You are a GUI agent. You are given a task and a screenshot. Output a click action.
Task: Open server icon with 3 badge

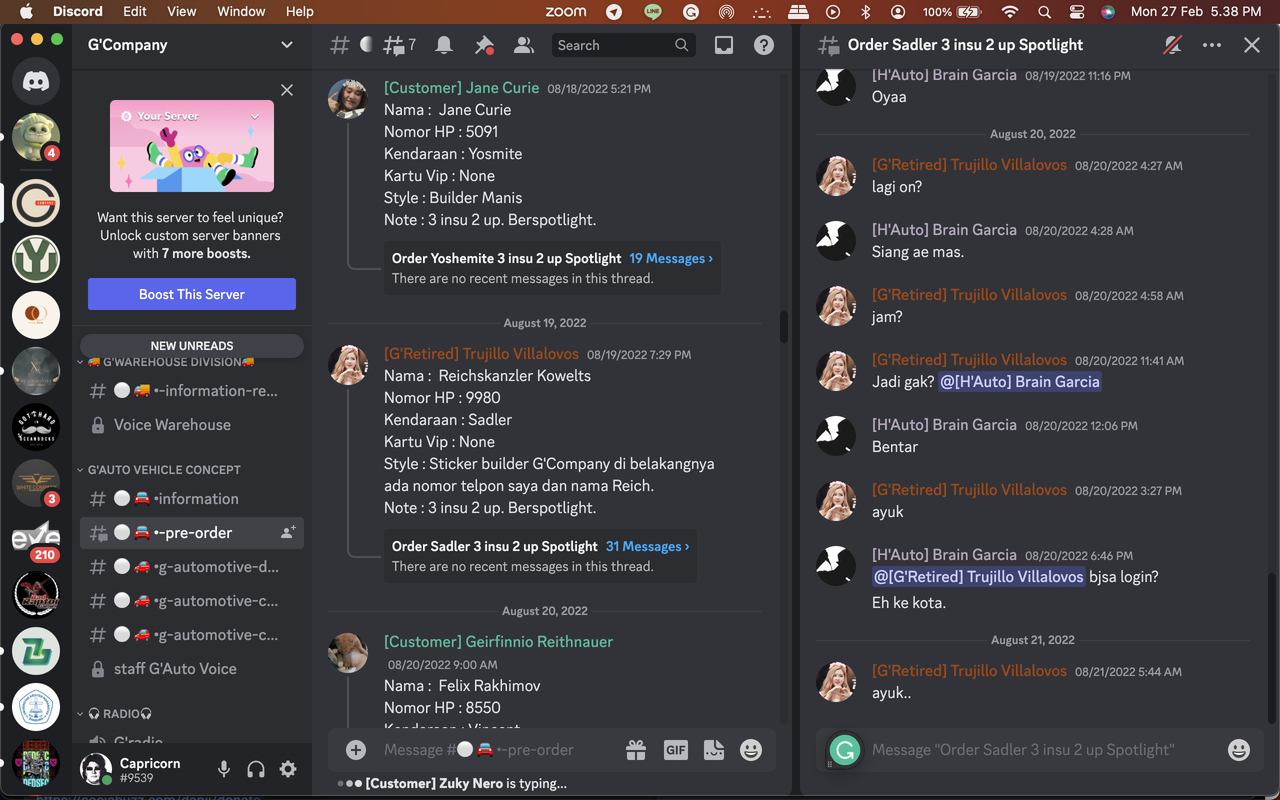pyautogui.click(x=36, y=483)
